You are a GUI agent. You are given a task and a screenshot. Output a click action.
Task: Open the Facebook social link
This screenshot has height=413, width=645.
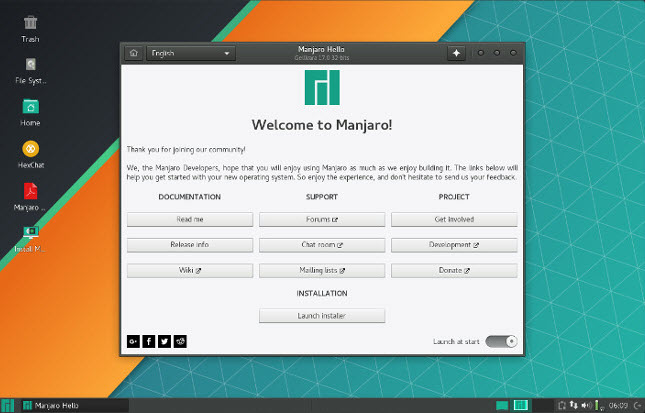(149, 341)
